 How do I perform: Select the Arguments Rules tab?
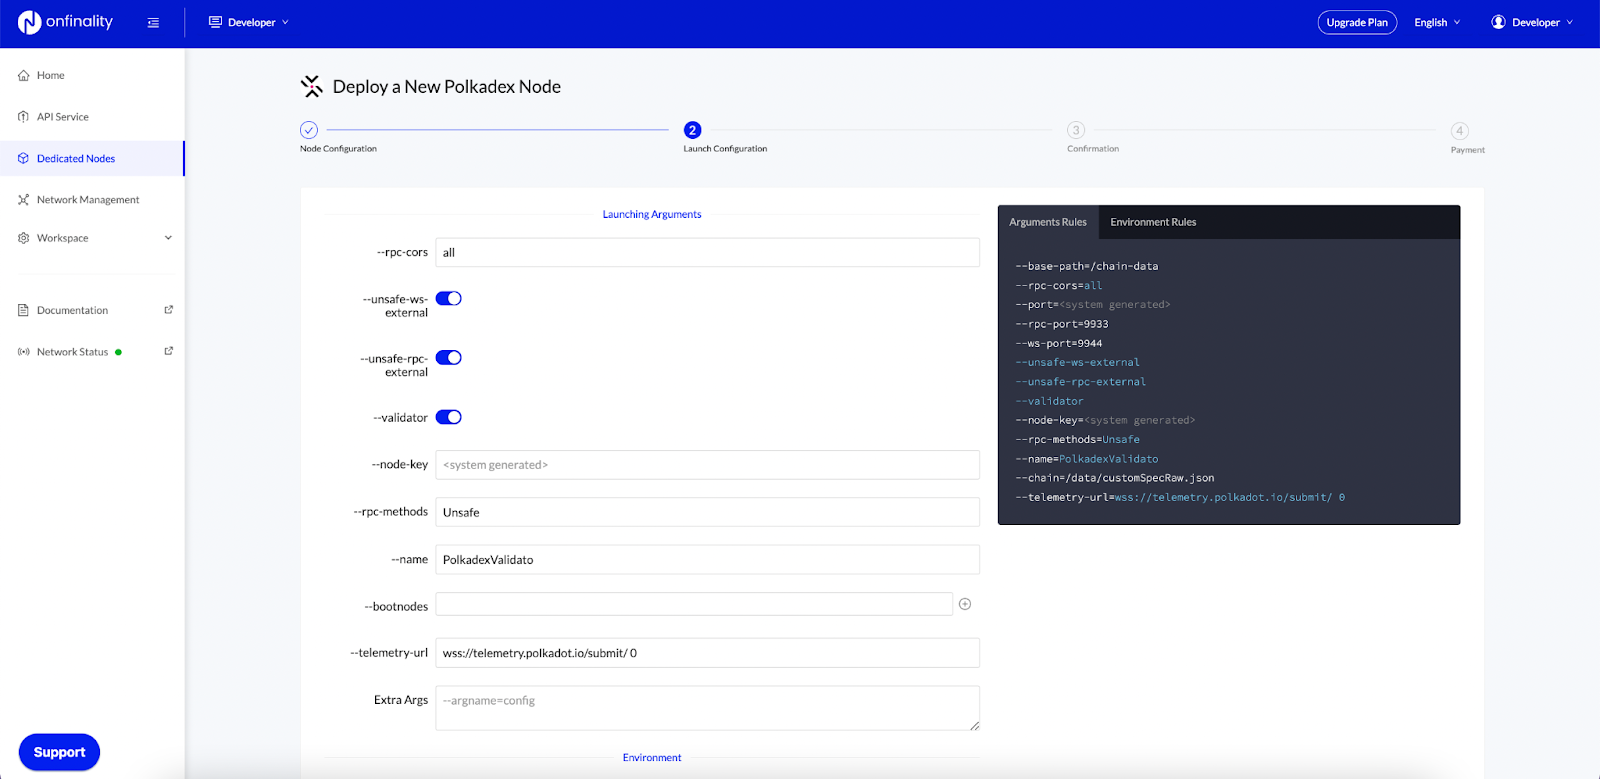pos(1047,222)
